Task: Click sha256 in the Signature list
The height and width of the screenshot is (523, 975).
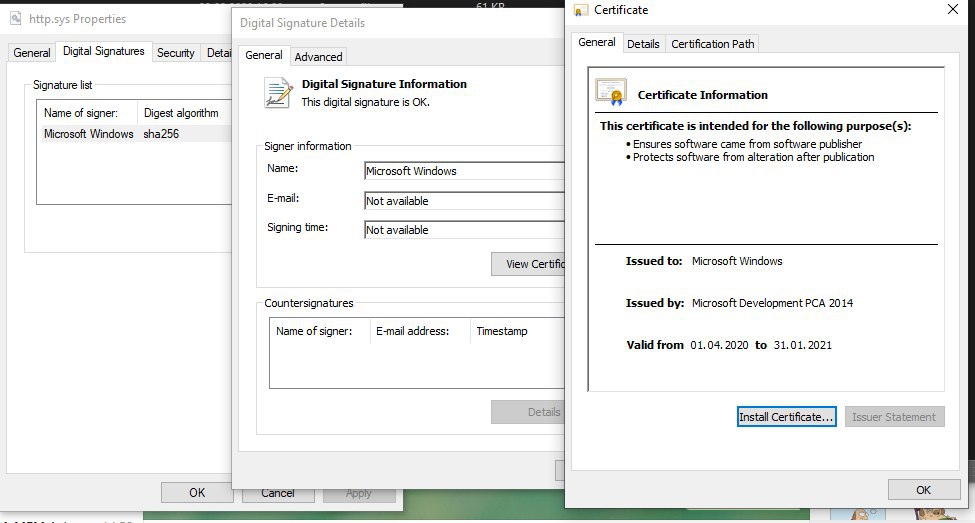Action: tap(161, 134)
